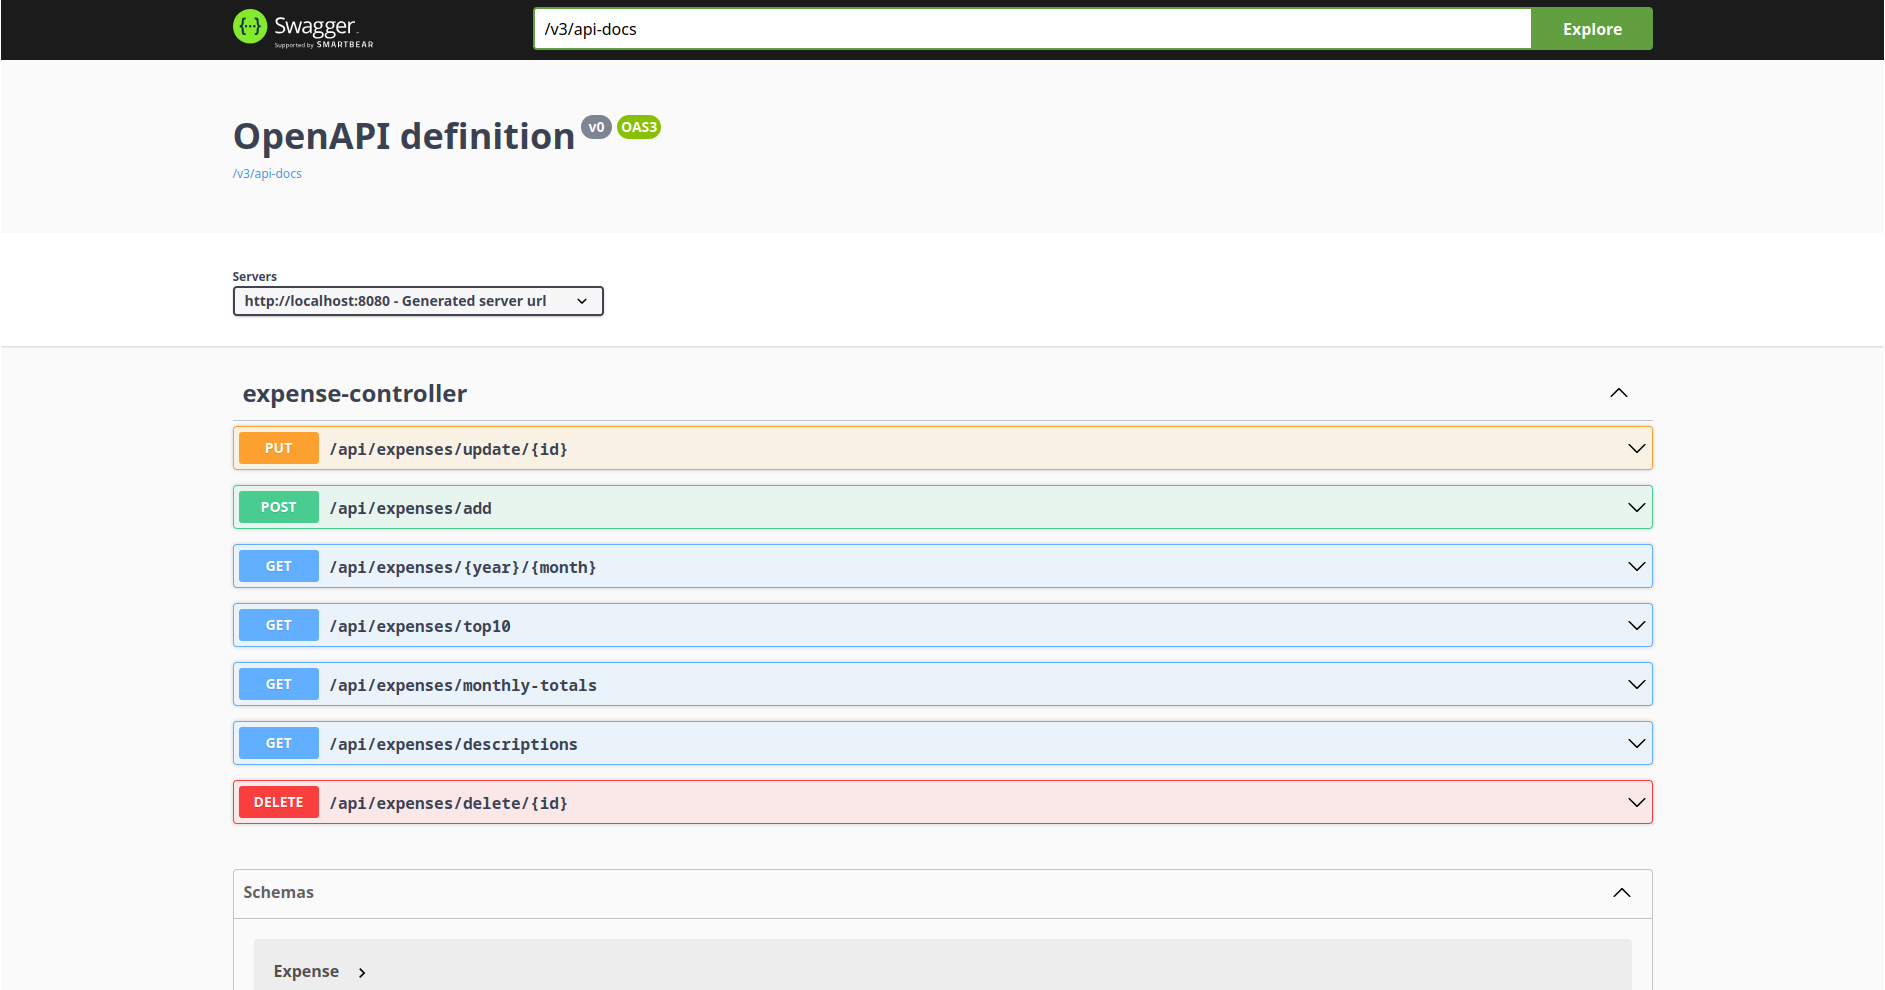
Task: Click the OAS3 badge next to the title
Action: click(x=638, y=127)
